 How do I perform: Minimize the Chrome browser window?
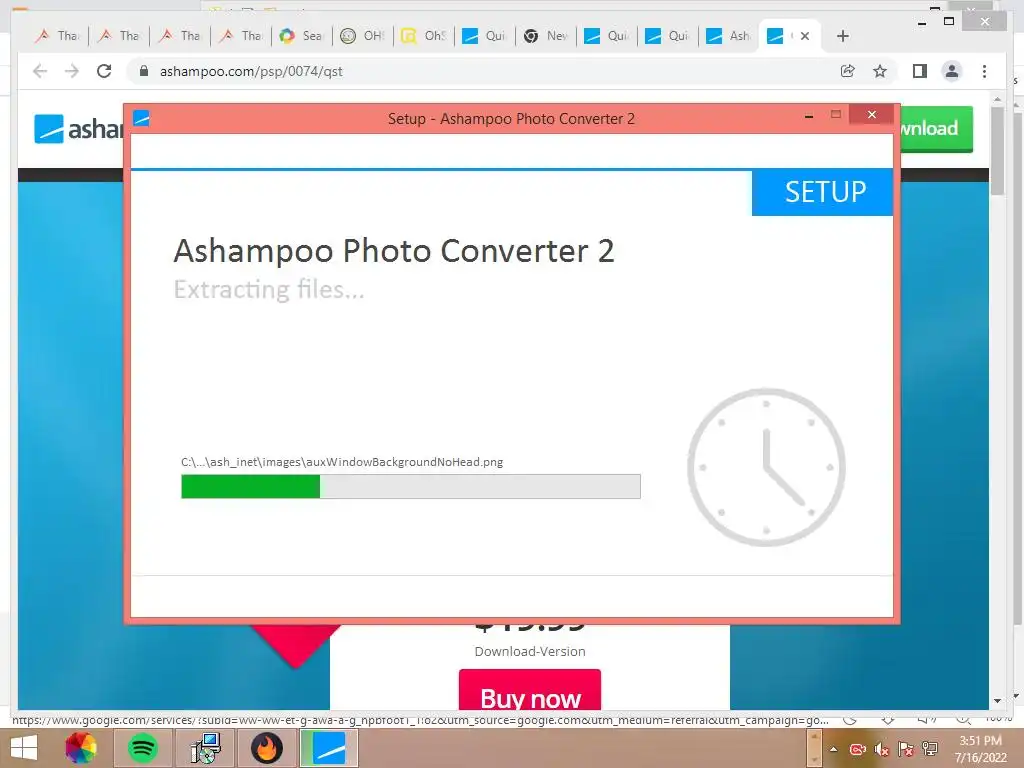[x=922, y=22]
